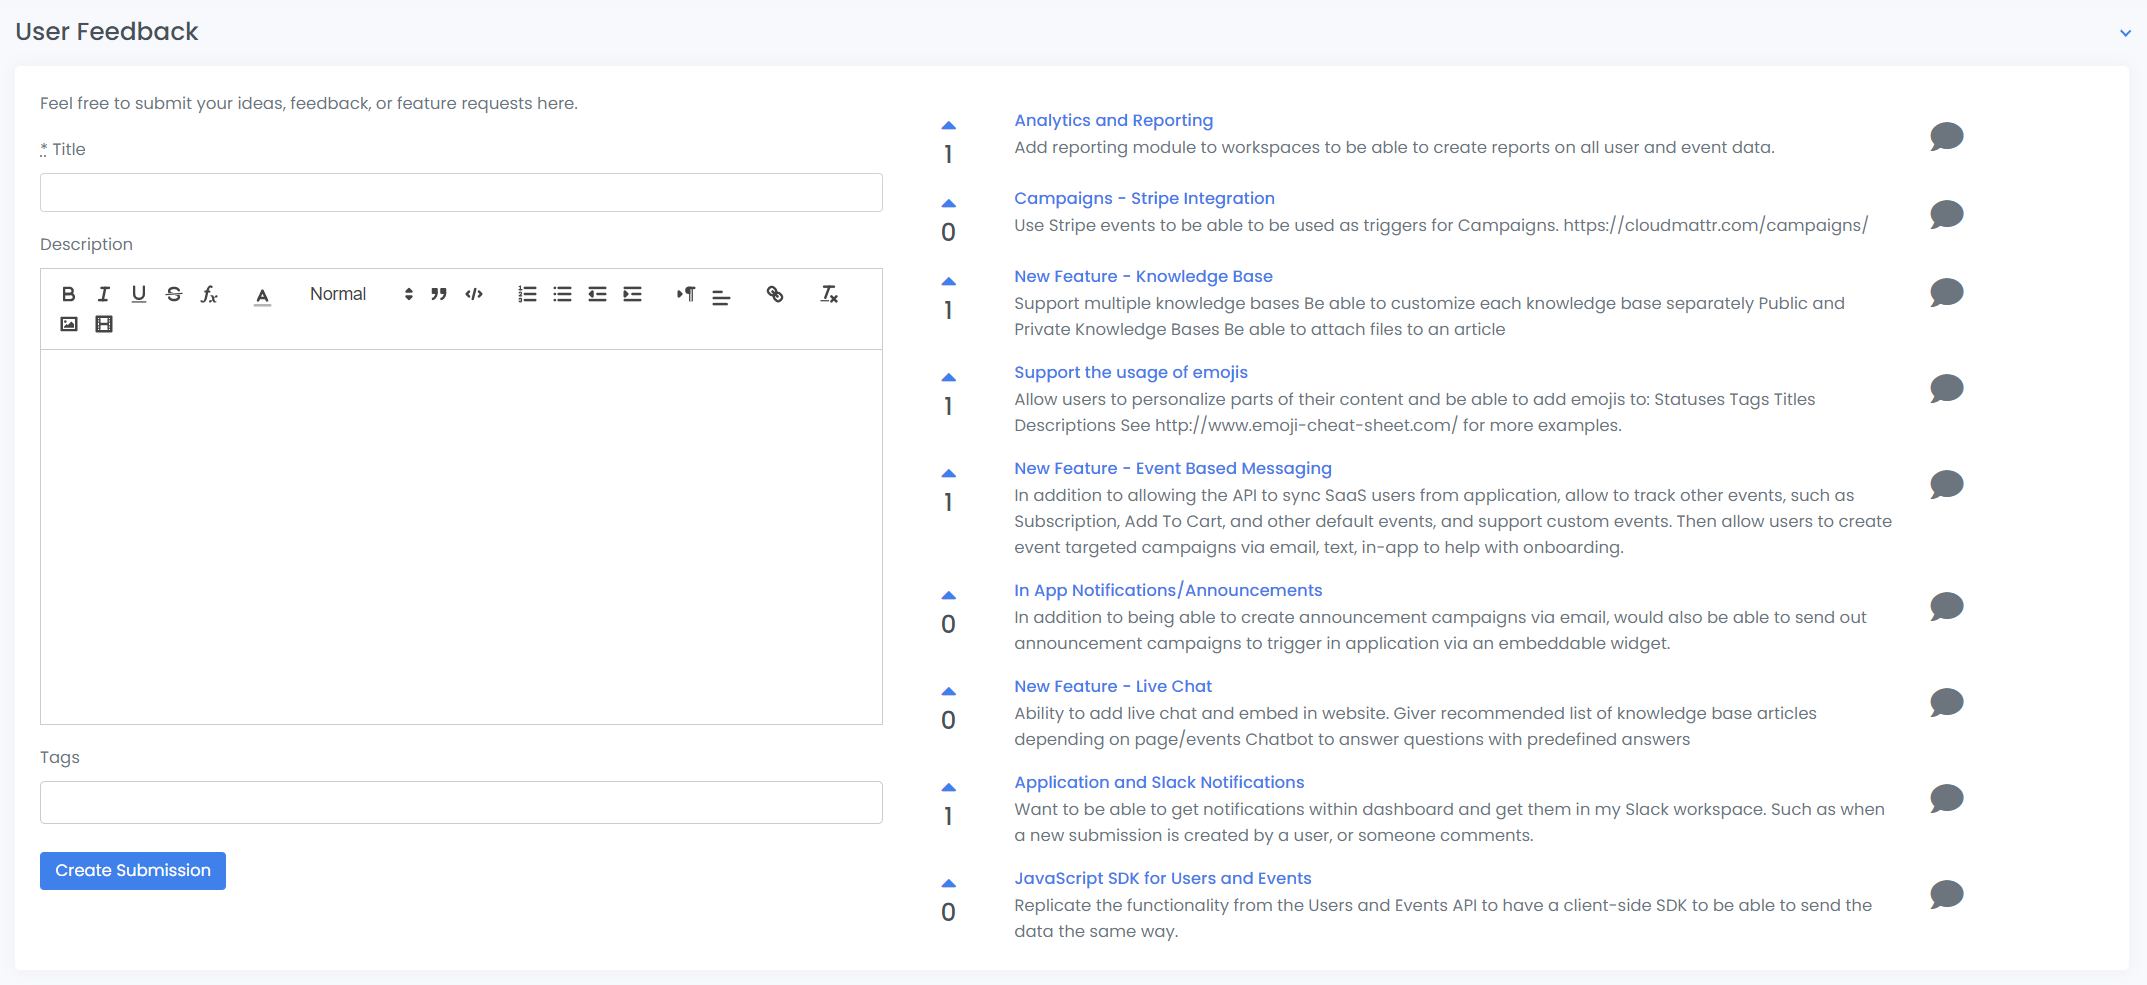Open the Analytics and Reporting submission

click(1113, 120)
